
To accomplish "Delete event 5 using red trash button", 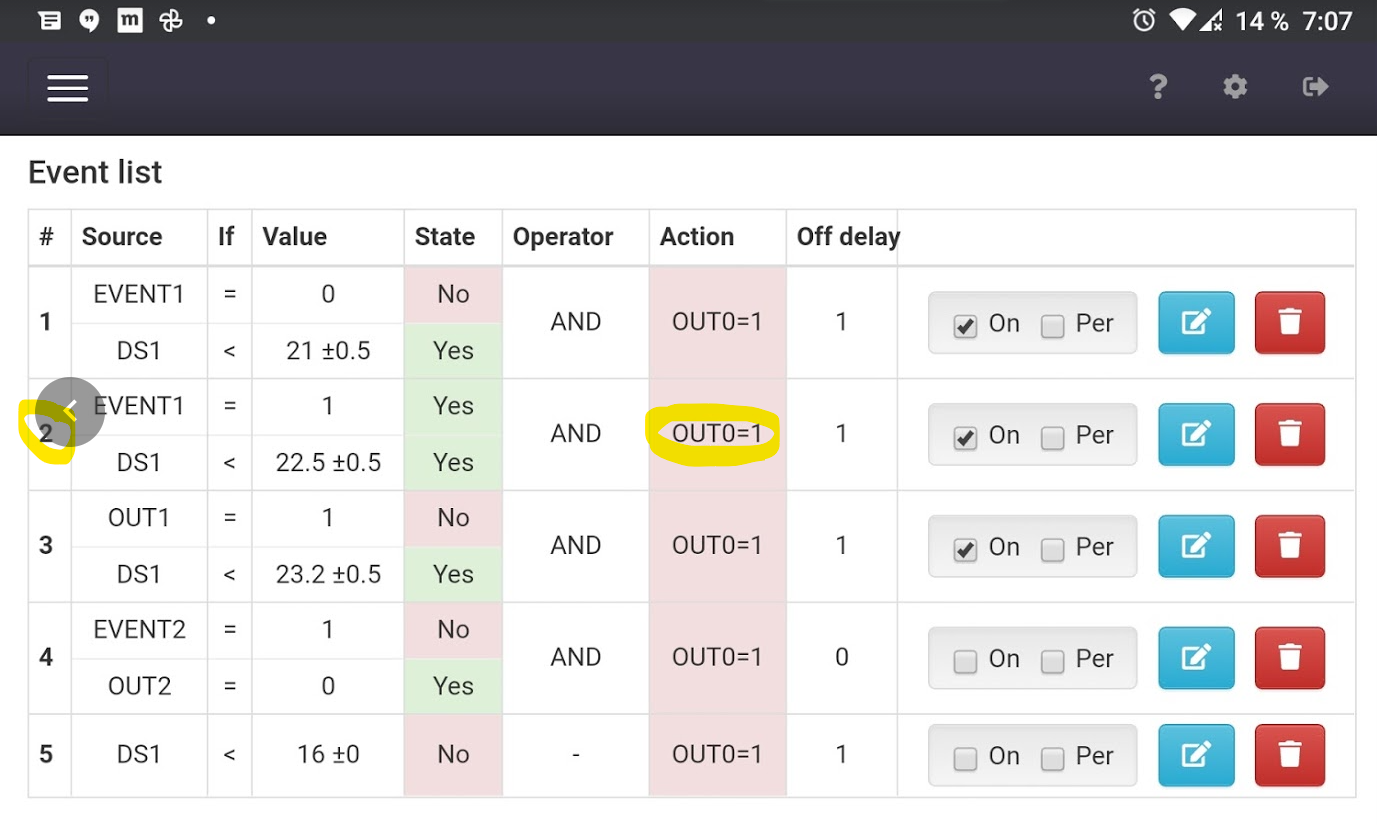I will coord(1290,755).
